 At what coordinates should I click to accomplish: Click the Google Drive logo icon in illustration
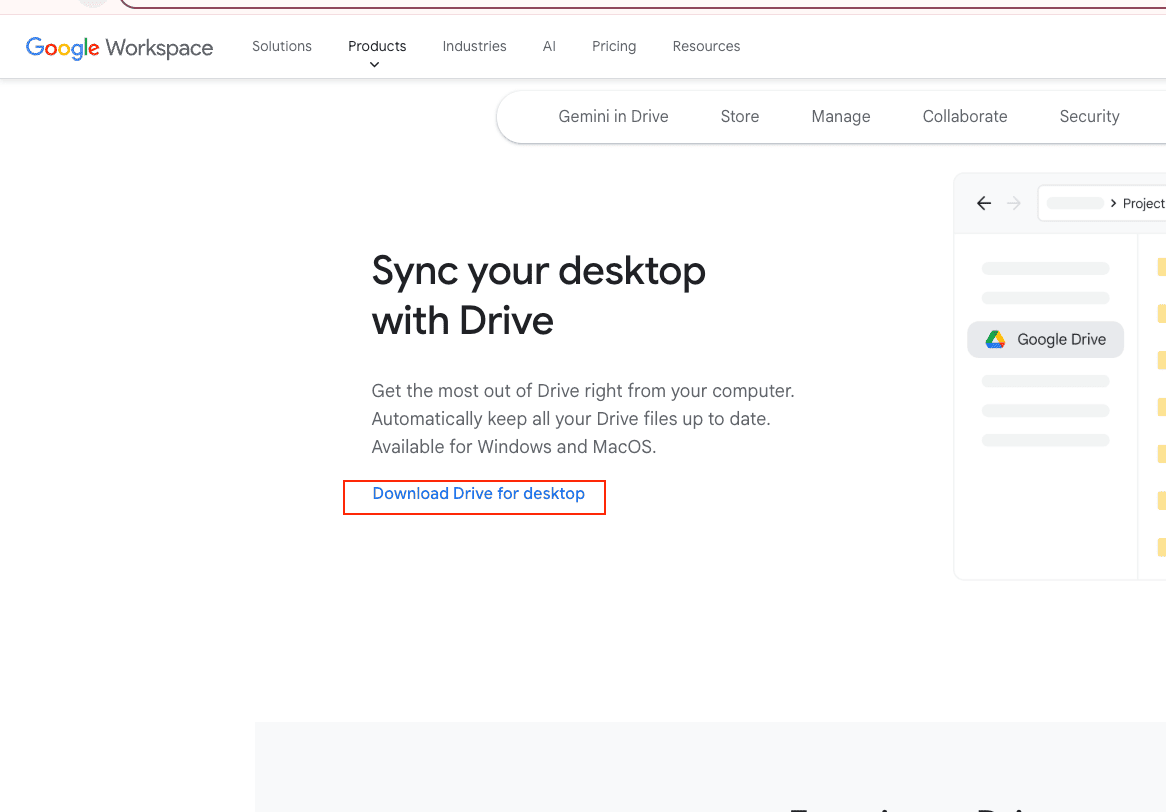[x=995, y=340]
